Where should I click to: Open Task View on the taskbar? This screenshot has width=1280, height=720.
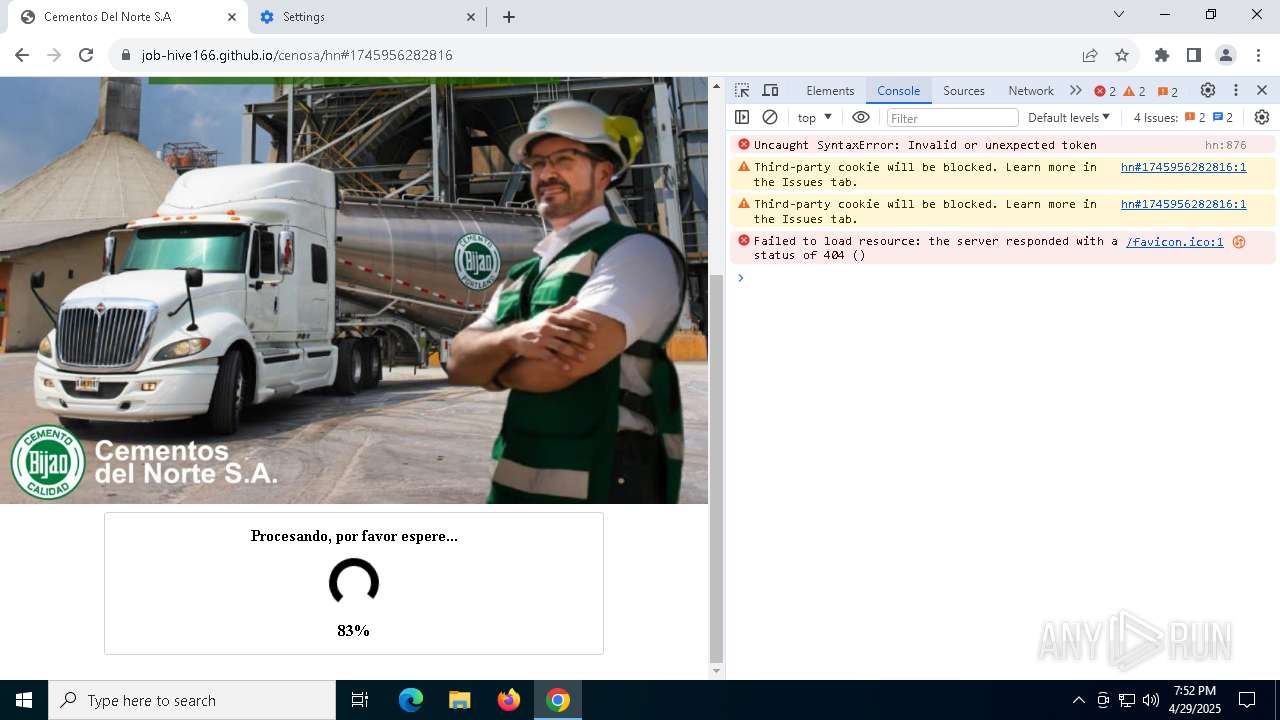360,700
